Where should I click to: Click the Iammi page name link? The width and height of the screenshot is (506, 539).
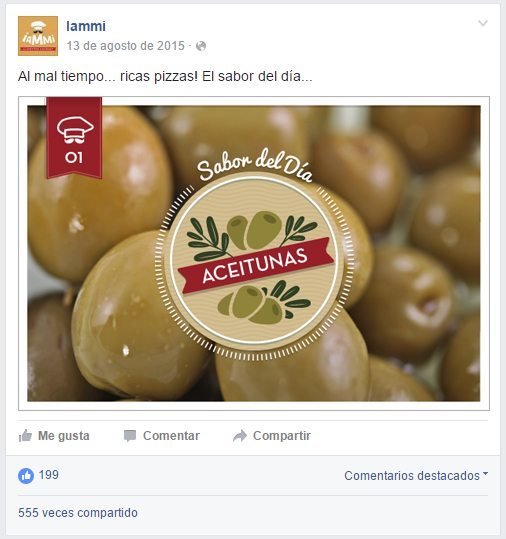86,26
